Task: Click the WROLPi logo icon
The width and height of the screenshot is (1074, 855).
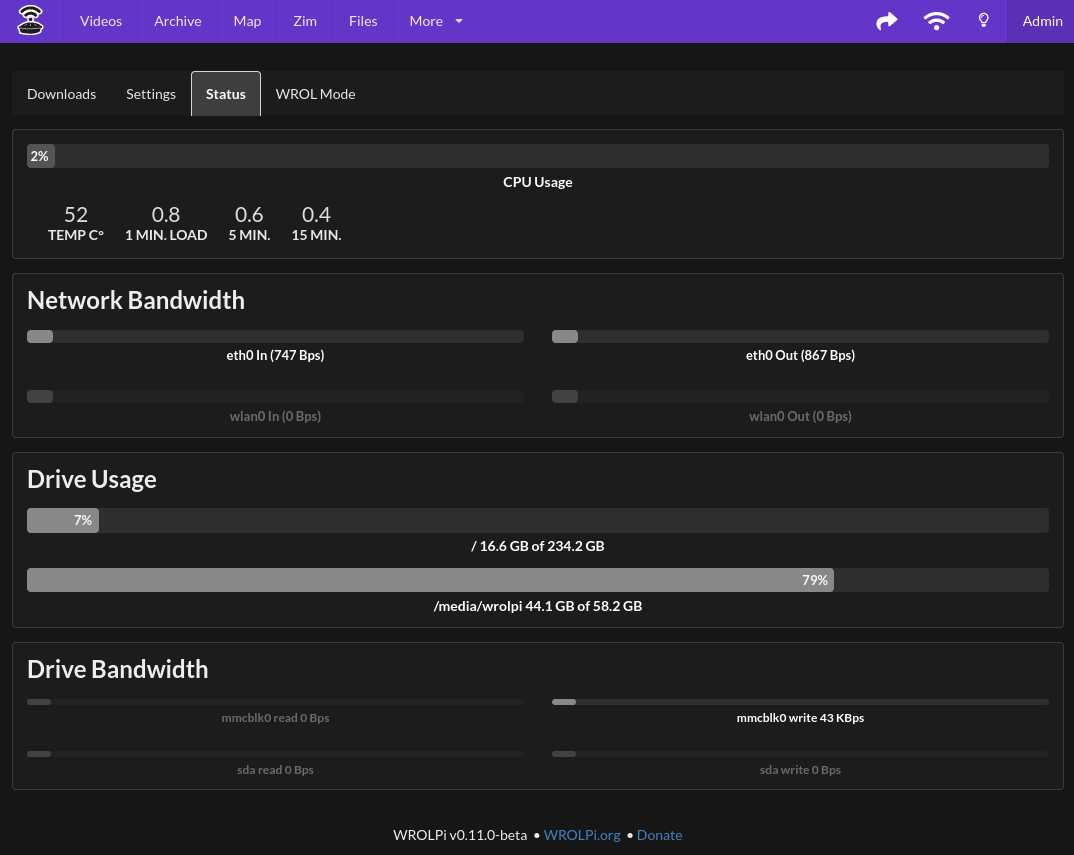Action: pos(31,21)
